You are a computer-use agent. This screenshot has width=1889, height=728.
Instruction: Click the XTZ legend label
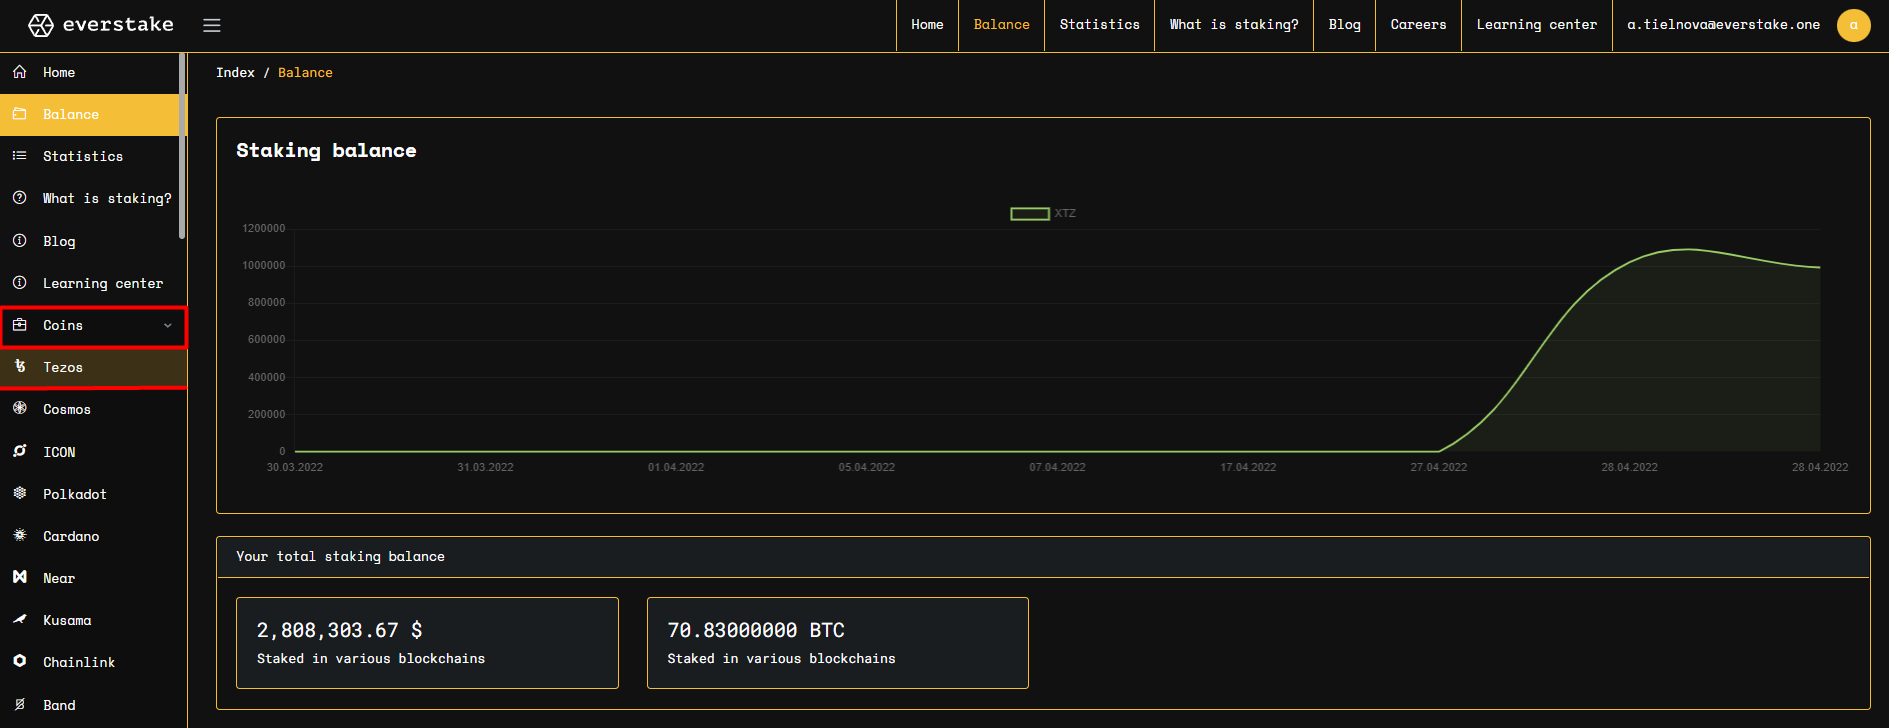tap(1065, 214)
